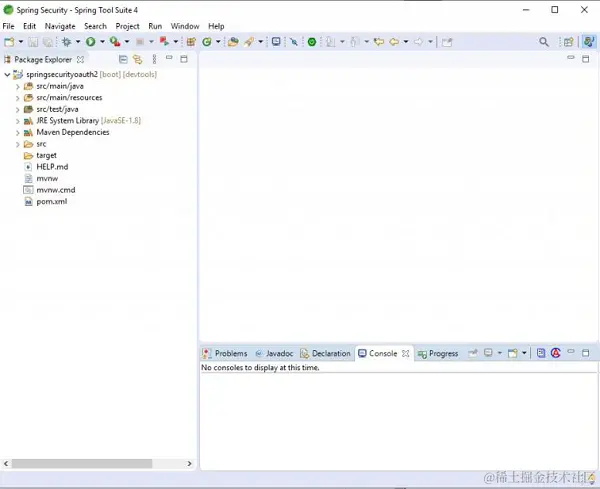The height and width of the screenshot is (489, 600).
Task: Open the Debug configurations dropdown arrow
Action: pyautogui.click(x=78, y=42)
